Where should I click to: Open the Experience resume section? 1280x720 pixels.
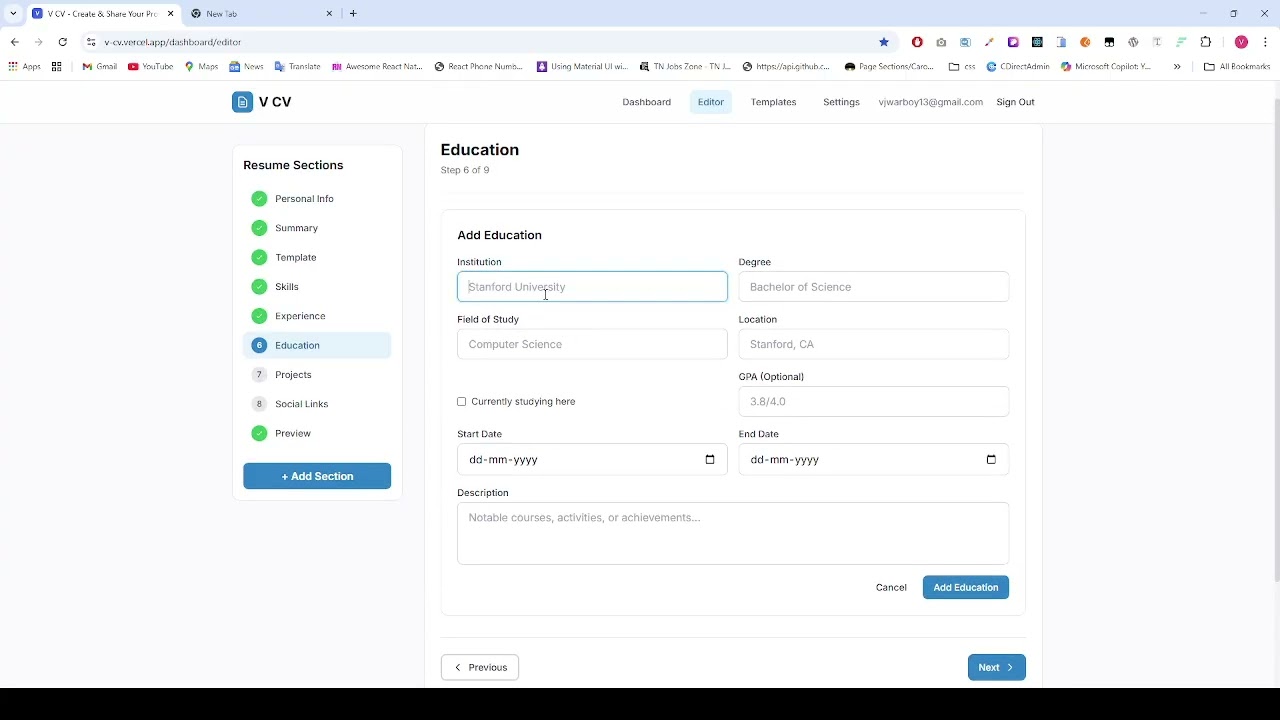click(317, 316)
